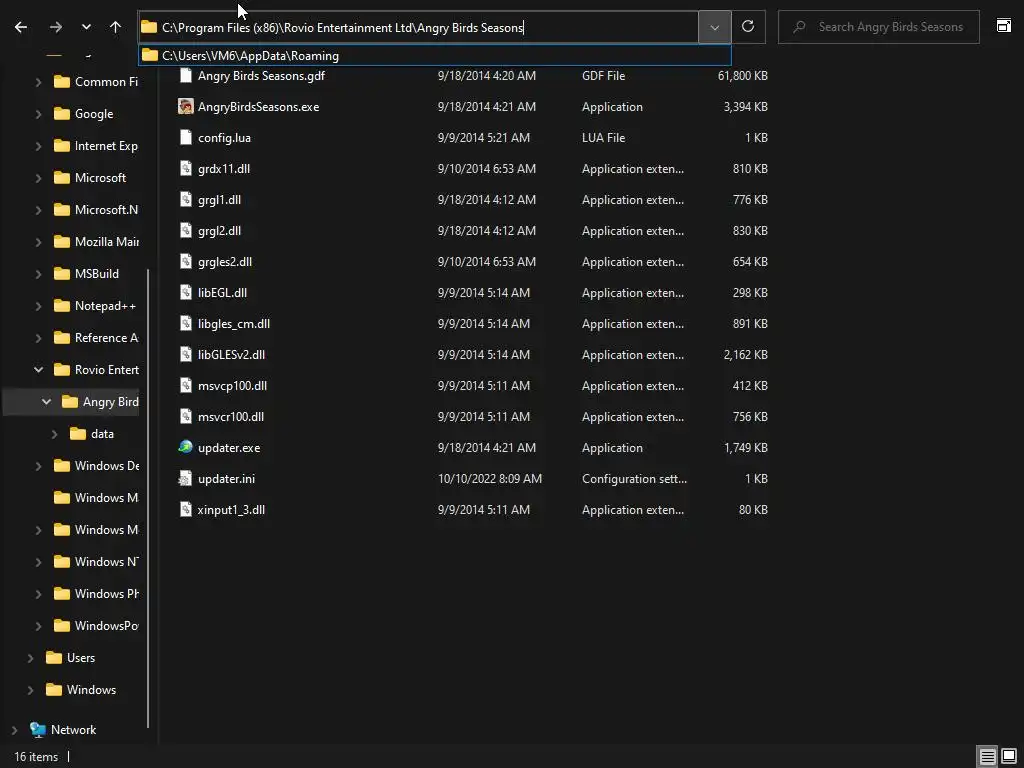
Task: Click the Search Angry Birds Seasons box
Action: pos(879,27)
